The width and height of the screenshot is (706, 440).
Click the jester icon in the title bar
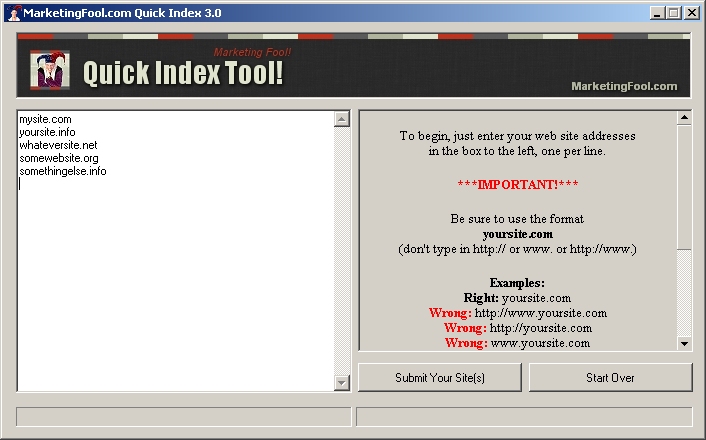[14, 13]
